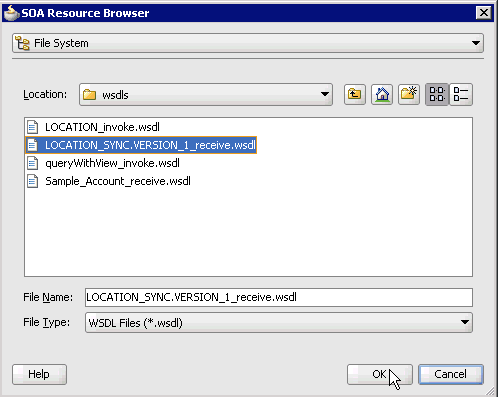Go up one folder level icon
The width and height of the screenshot is (498, 397).
pyautogui.click(x=355, y=94)
